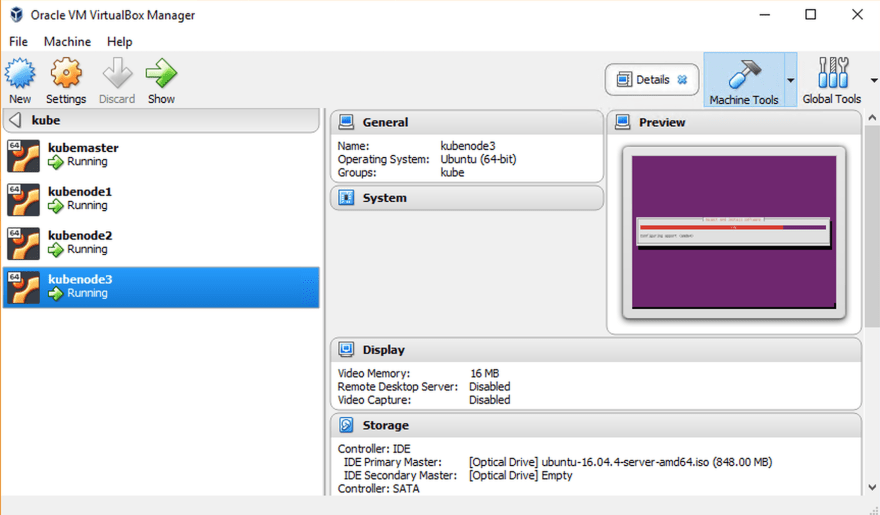Select the kubenode3 virtual machine

coord(161,287)
